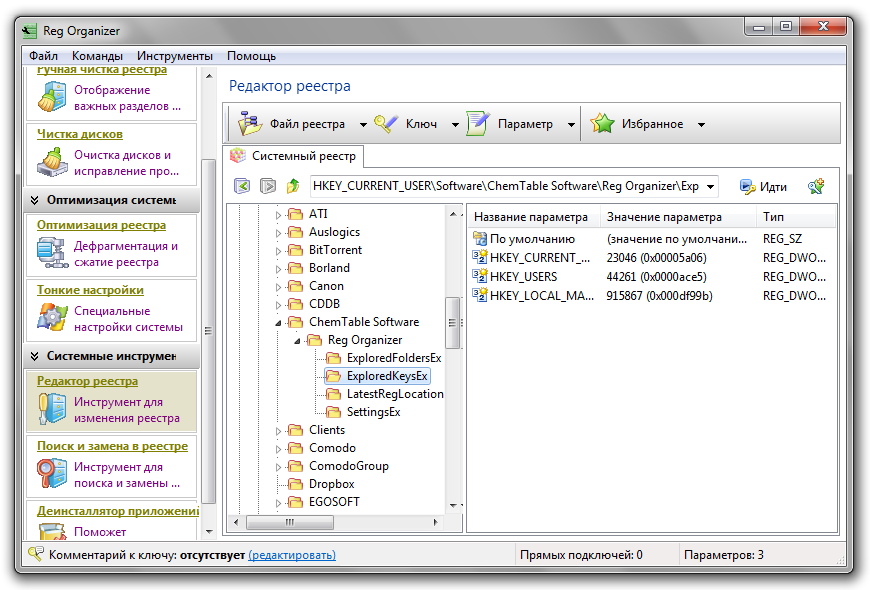870x590 pixels.
Task: Click the registry tree horizontal scrollbar thumb
Action: click(290, 522)
